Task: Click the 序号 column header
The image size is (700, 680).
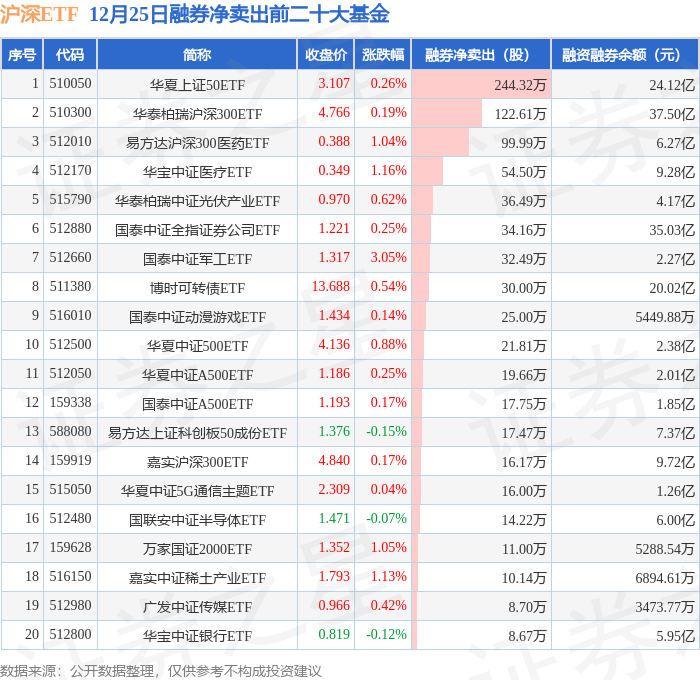Action: [22, 54]
